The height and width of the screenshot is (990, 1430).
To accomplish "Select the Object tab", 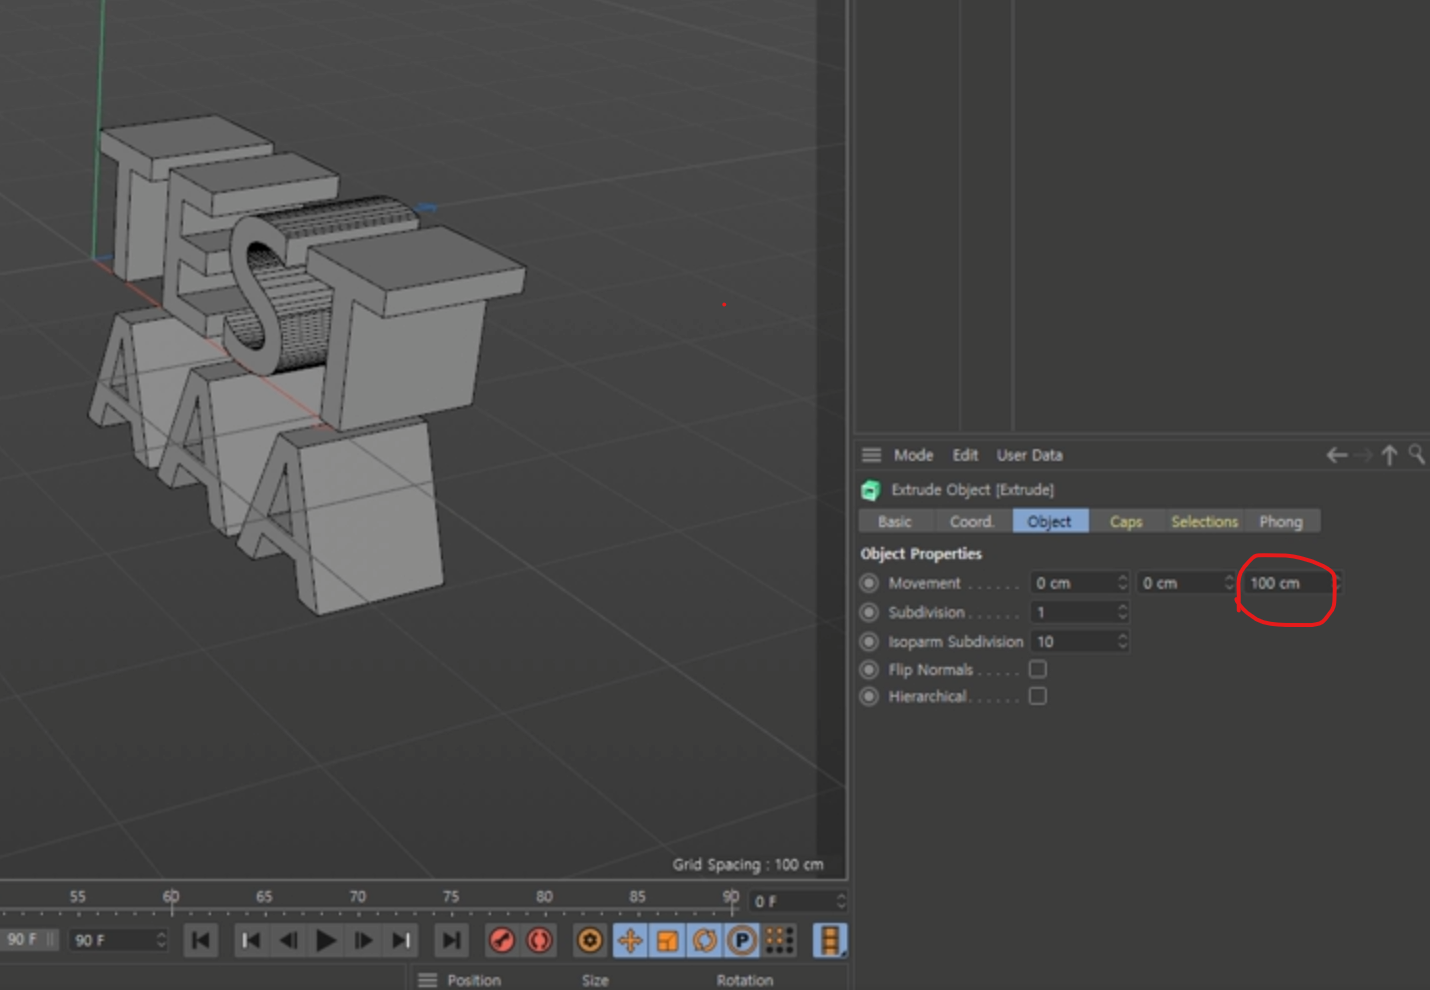I will 1050,521.
